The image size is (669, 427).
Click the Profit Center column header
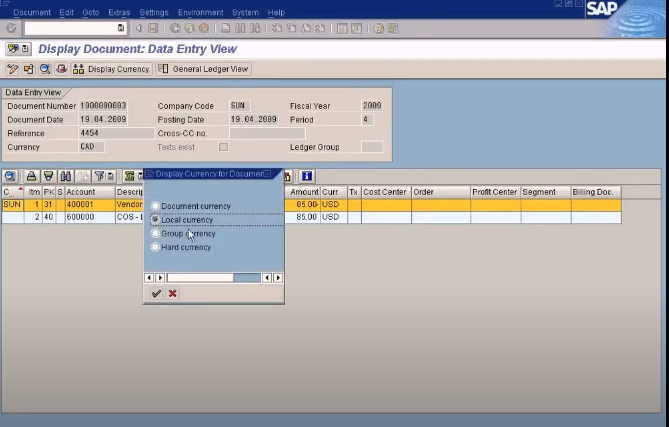point(495,192)
